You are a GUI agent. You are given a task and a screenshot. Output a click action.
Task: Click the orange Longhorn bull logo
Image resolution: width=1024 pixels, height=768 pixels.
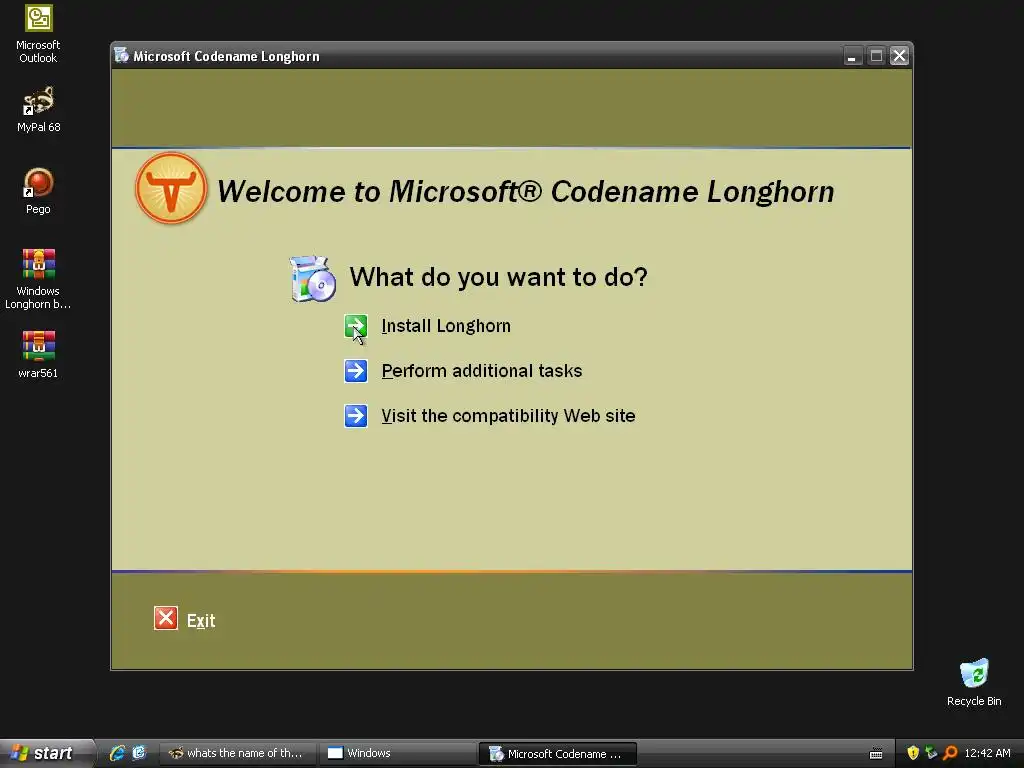pos(171,188)
